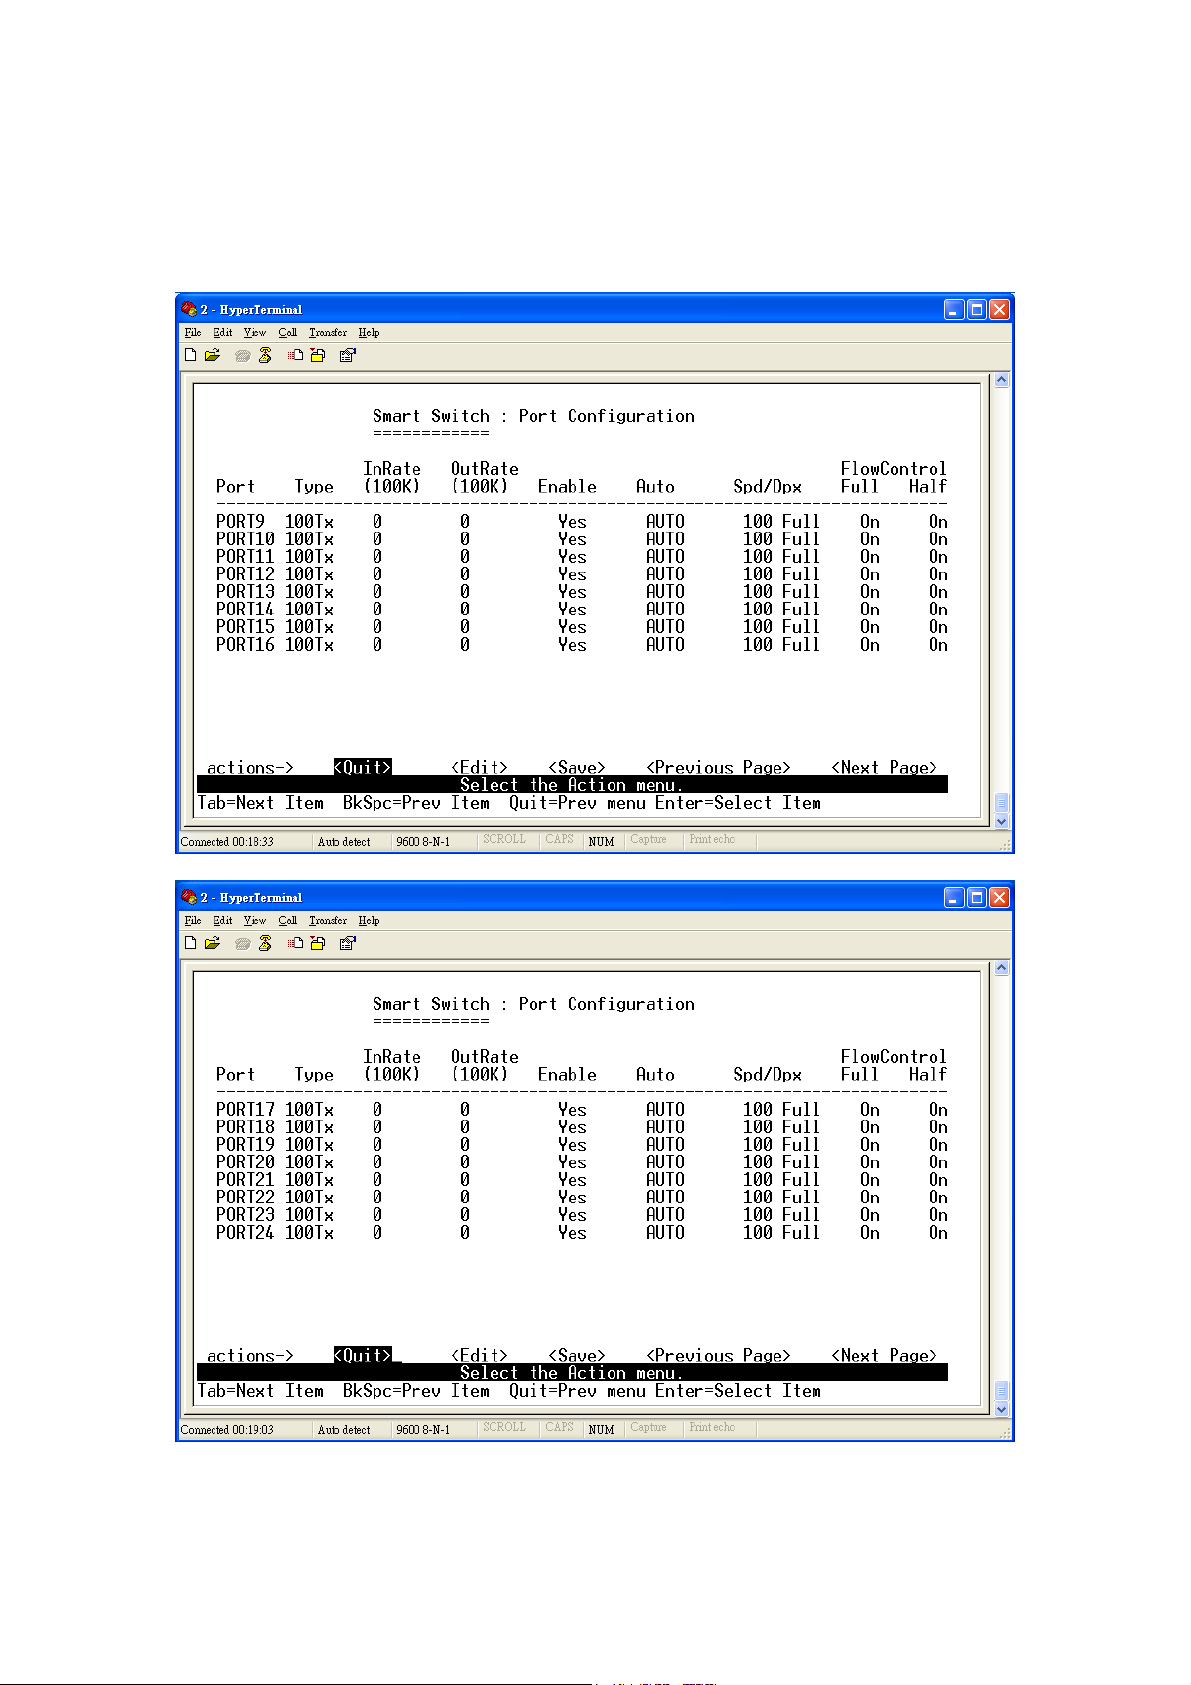
Task: Click 'Connected 00:18:33' status bar text
Action: click(x=227, y=842)
